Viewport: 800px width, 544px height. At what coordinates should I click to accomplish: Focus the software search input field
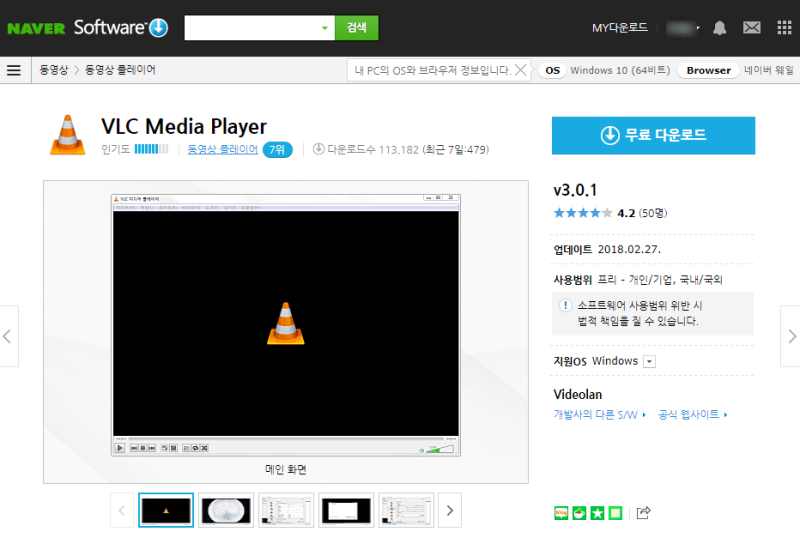click(252, 28)
